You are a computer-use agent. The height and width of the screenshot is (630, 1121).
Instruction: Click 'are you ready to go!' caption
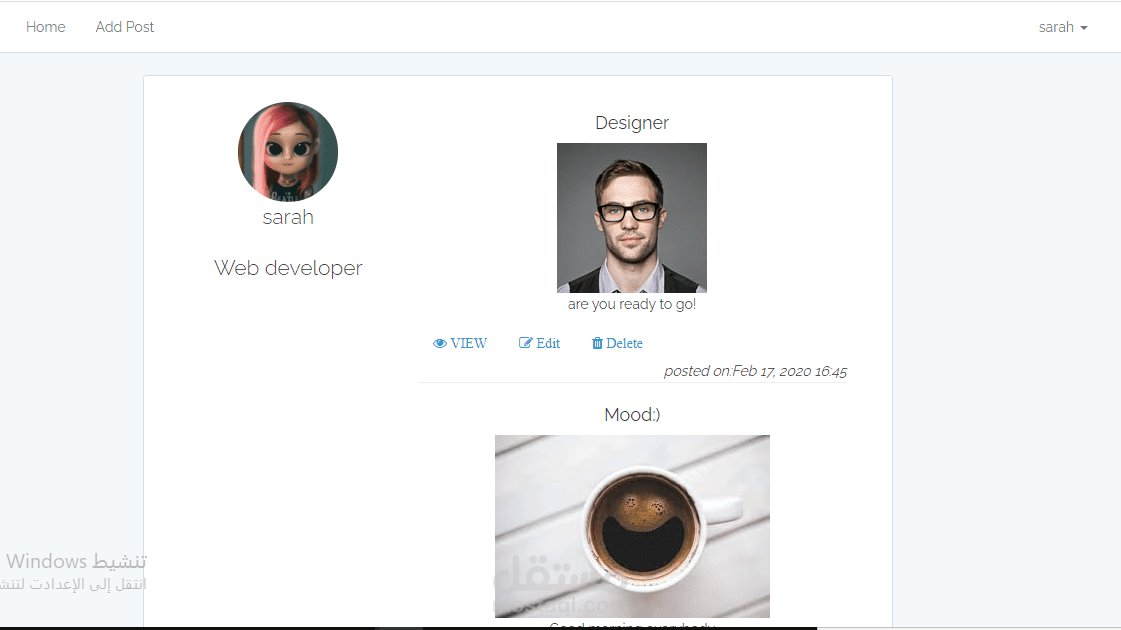pos(632,304)
